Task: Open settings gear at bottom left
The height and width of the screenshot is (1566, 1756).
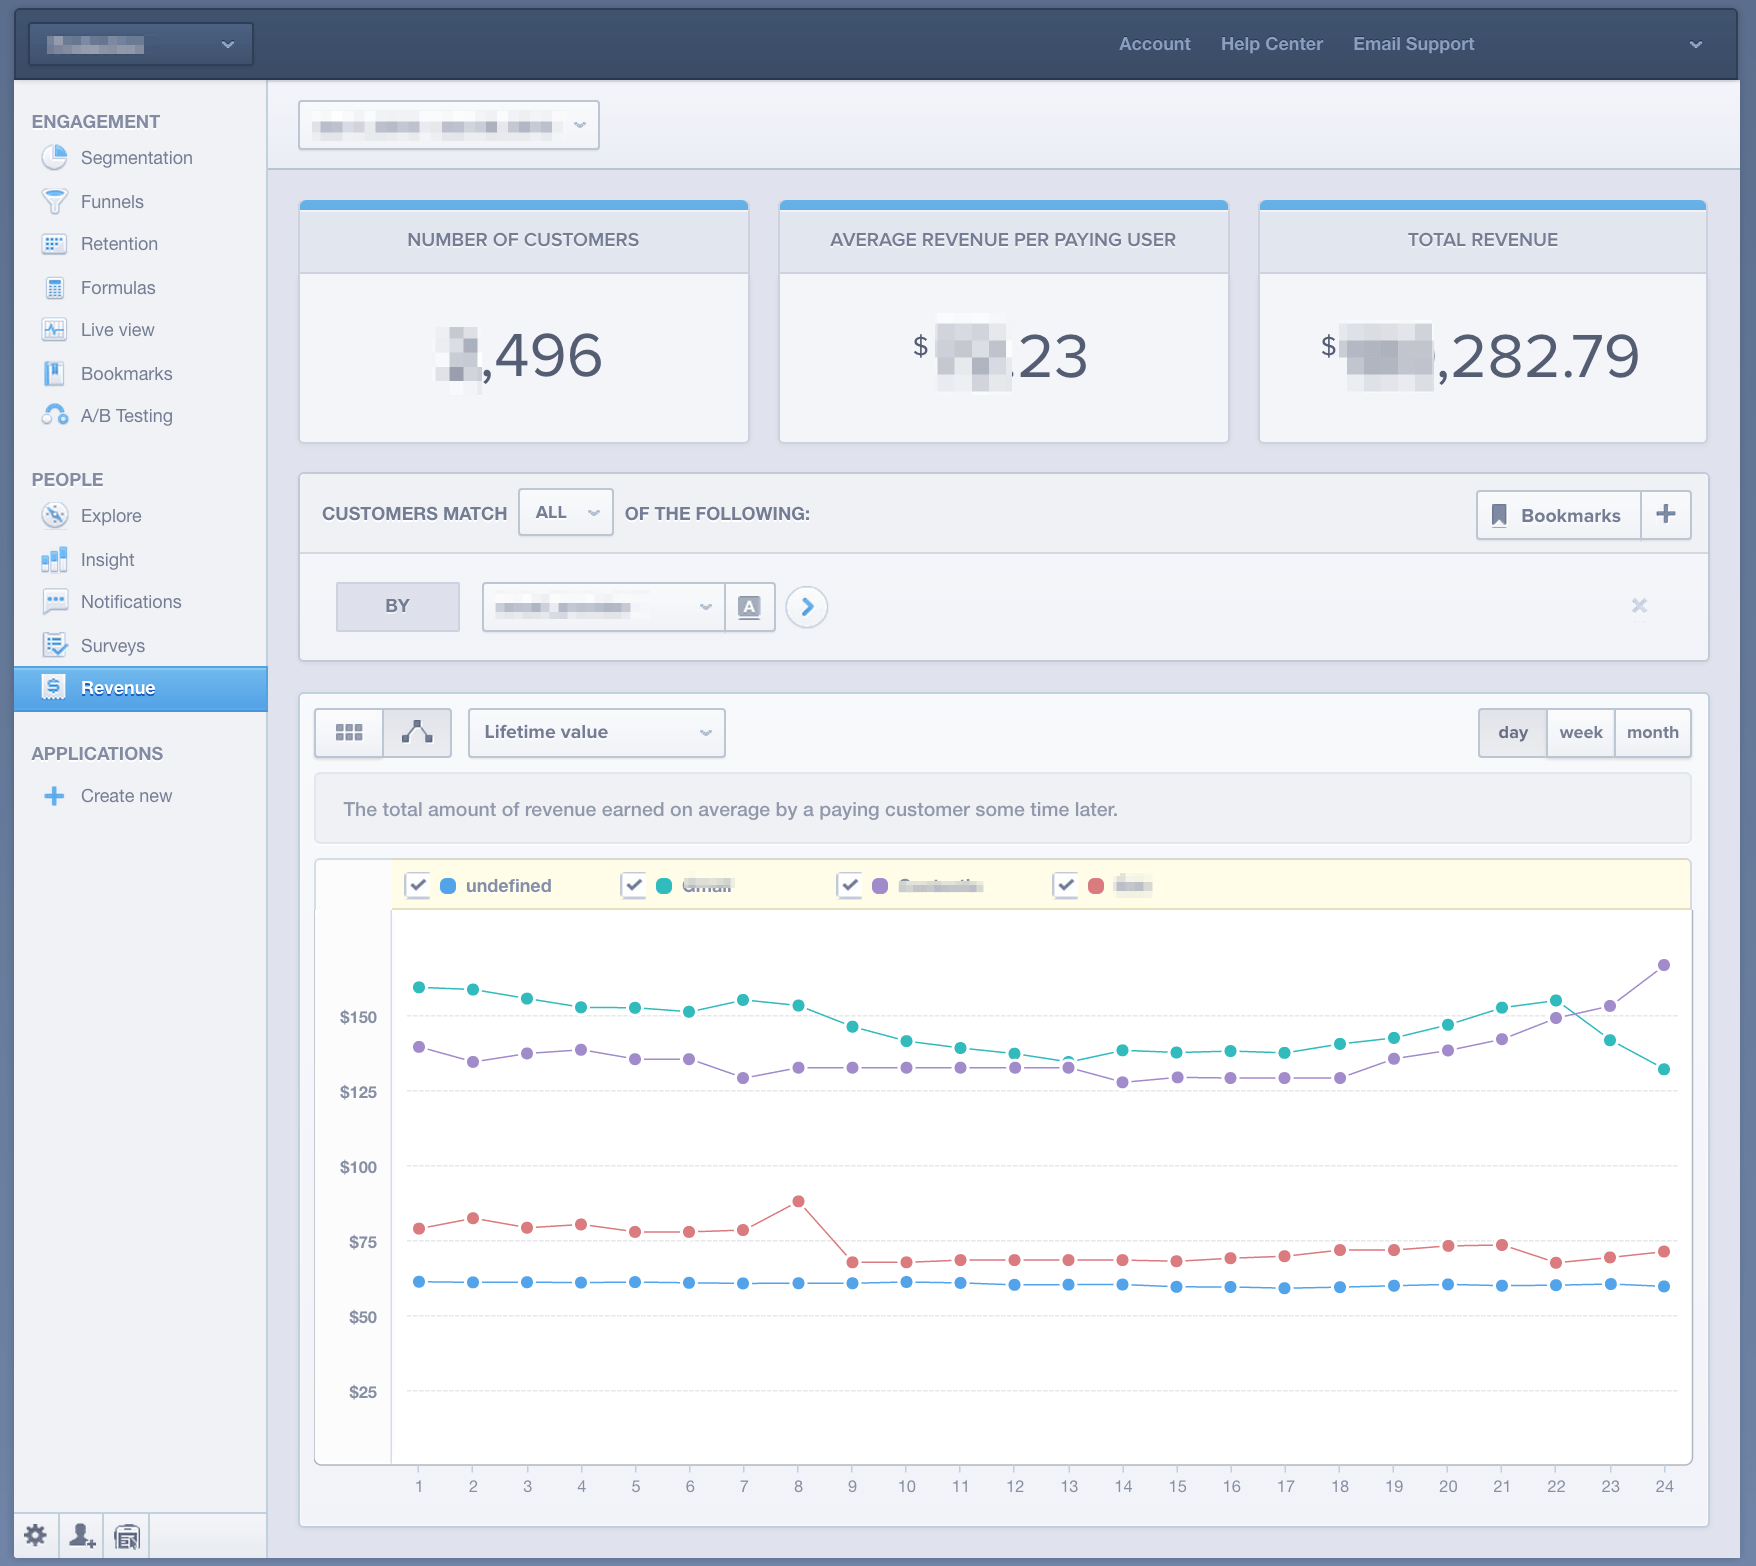Action: click(35, 1535)
